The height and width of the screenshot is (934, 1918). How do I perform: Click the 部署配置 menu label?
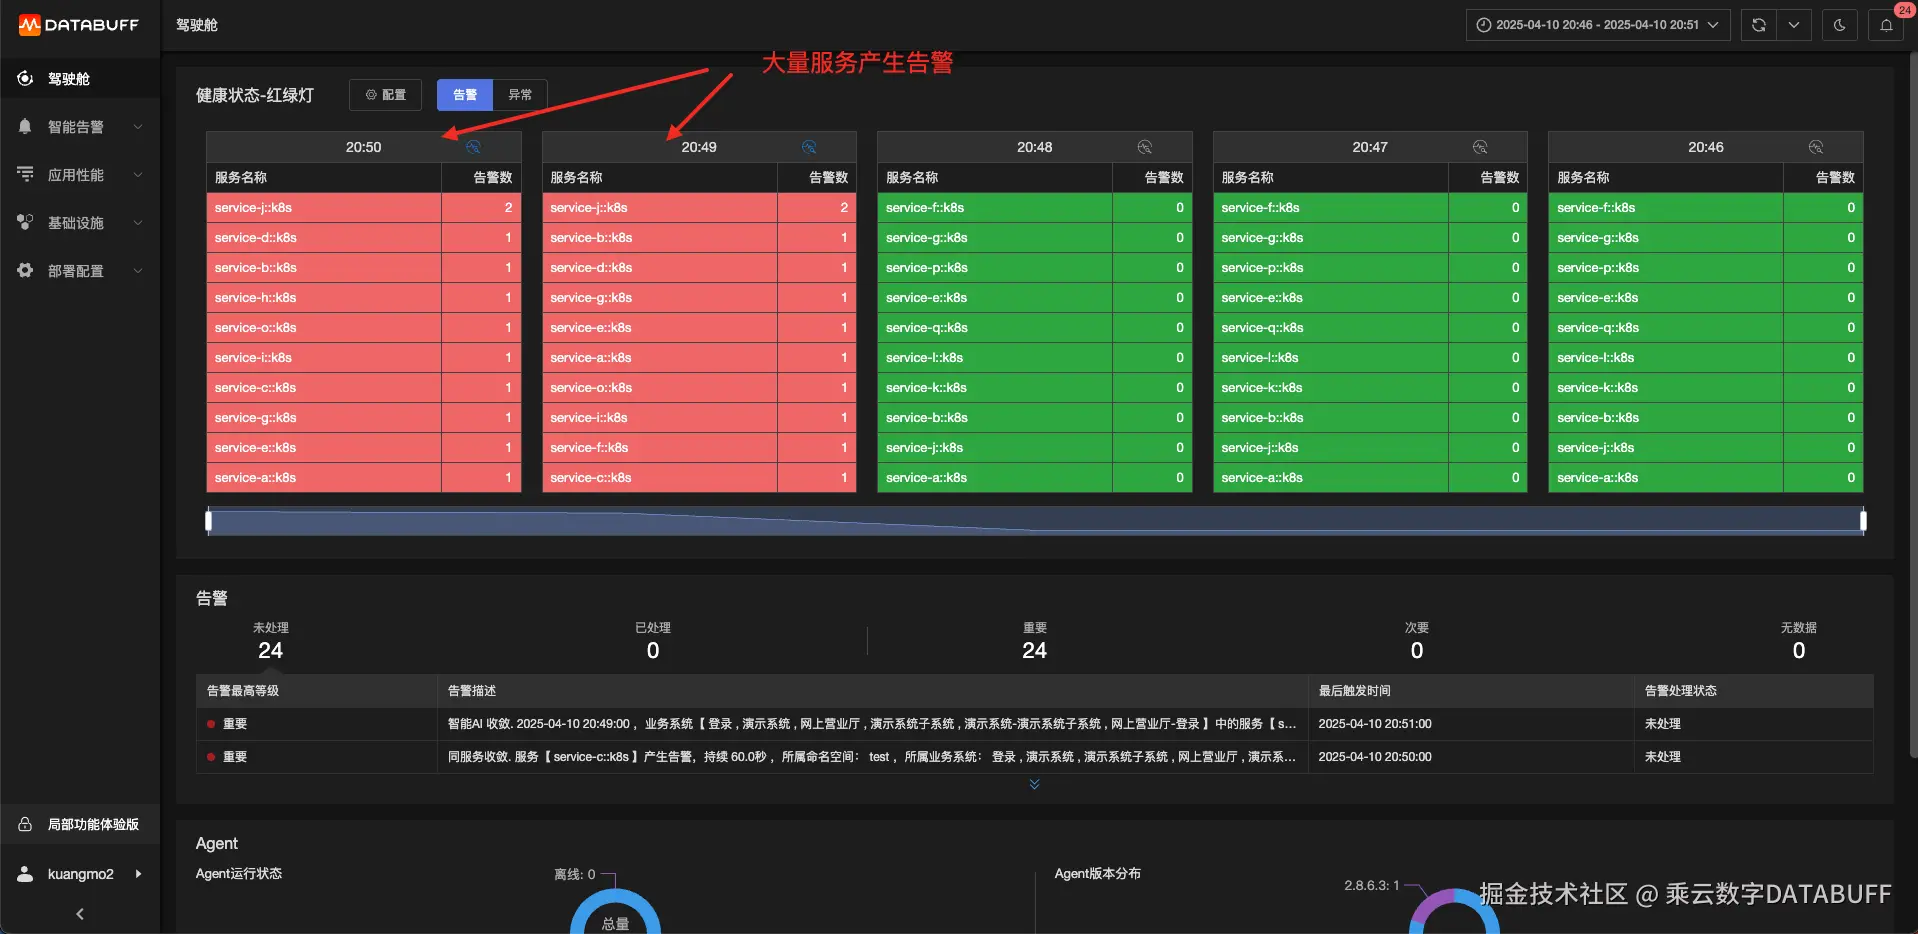pos(76,271)
